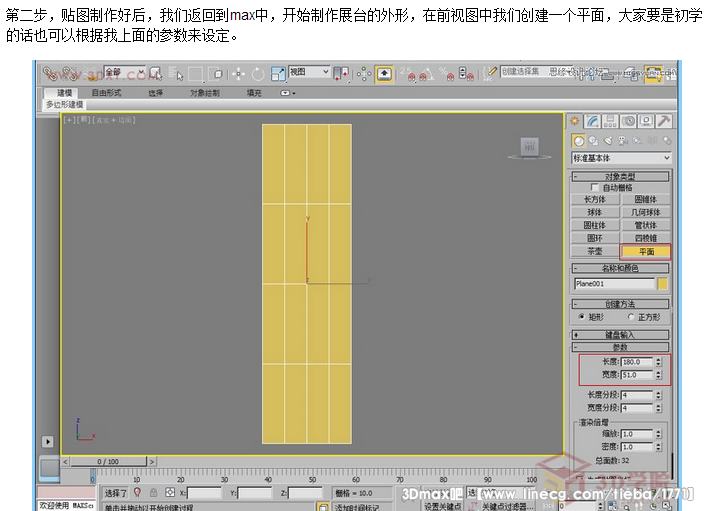723x511 pixels.
Task: Click the 长度 value field
Action: tap(637, 362)
